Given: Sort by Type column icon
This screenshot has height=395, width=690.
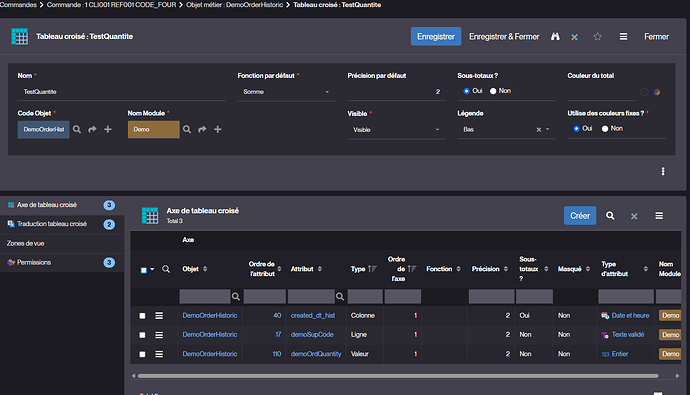Looking at the screenshot, I should [372, 269].
